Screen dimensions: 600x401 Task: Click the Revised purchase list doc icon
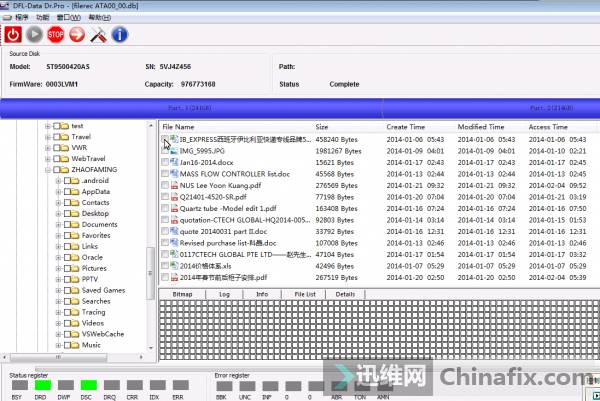(174, 243)
